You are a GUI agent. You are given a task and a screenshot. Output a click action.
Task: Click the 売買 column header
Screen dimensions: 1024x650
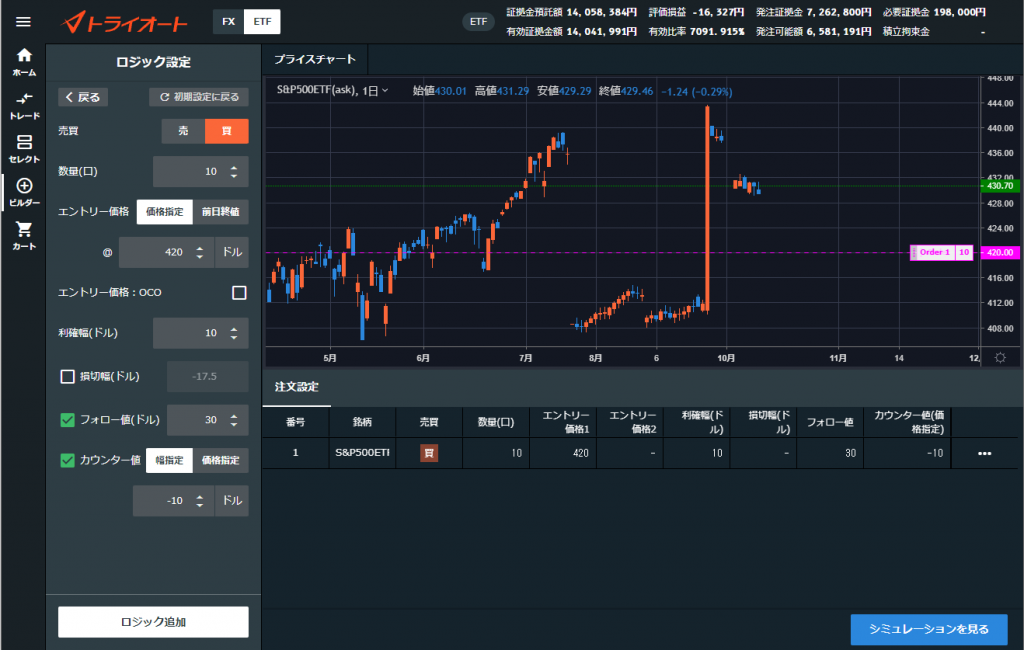429,422
